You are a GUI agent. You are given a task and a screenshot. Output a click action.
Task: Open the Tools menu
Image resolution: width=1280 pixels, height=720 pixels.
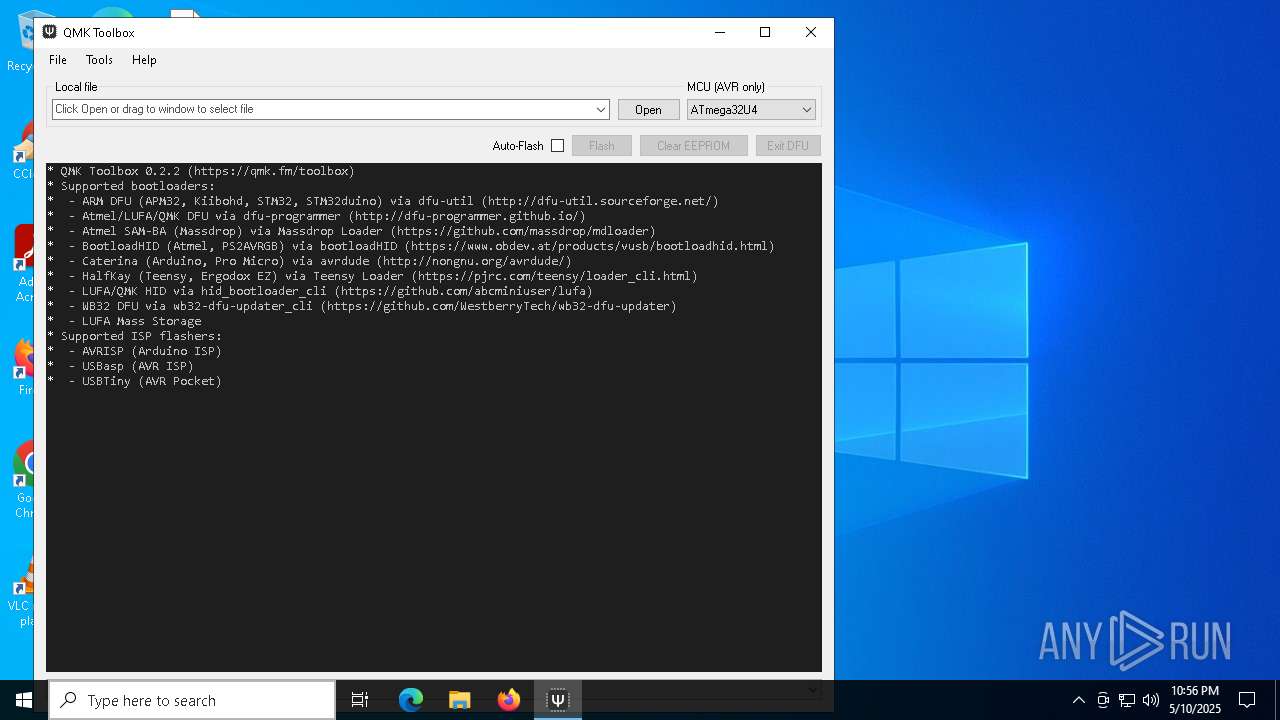click(x=99, y=60)
